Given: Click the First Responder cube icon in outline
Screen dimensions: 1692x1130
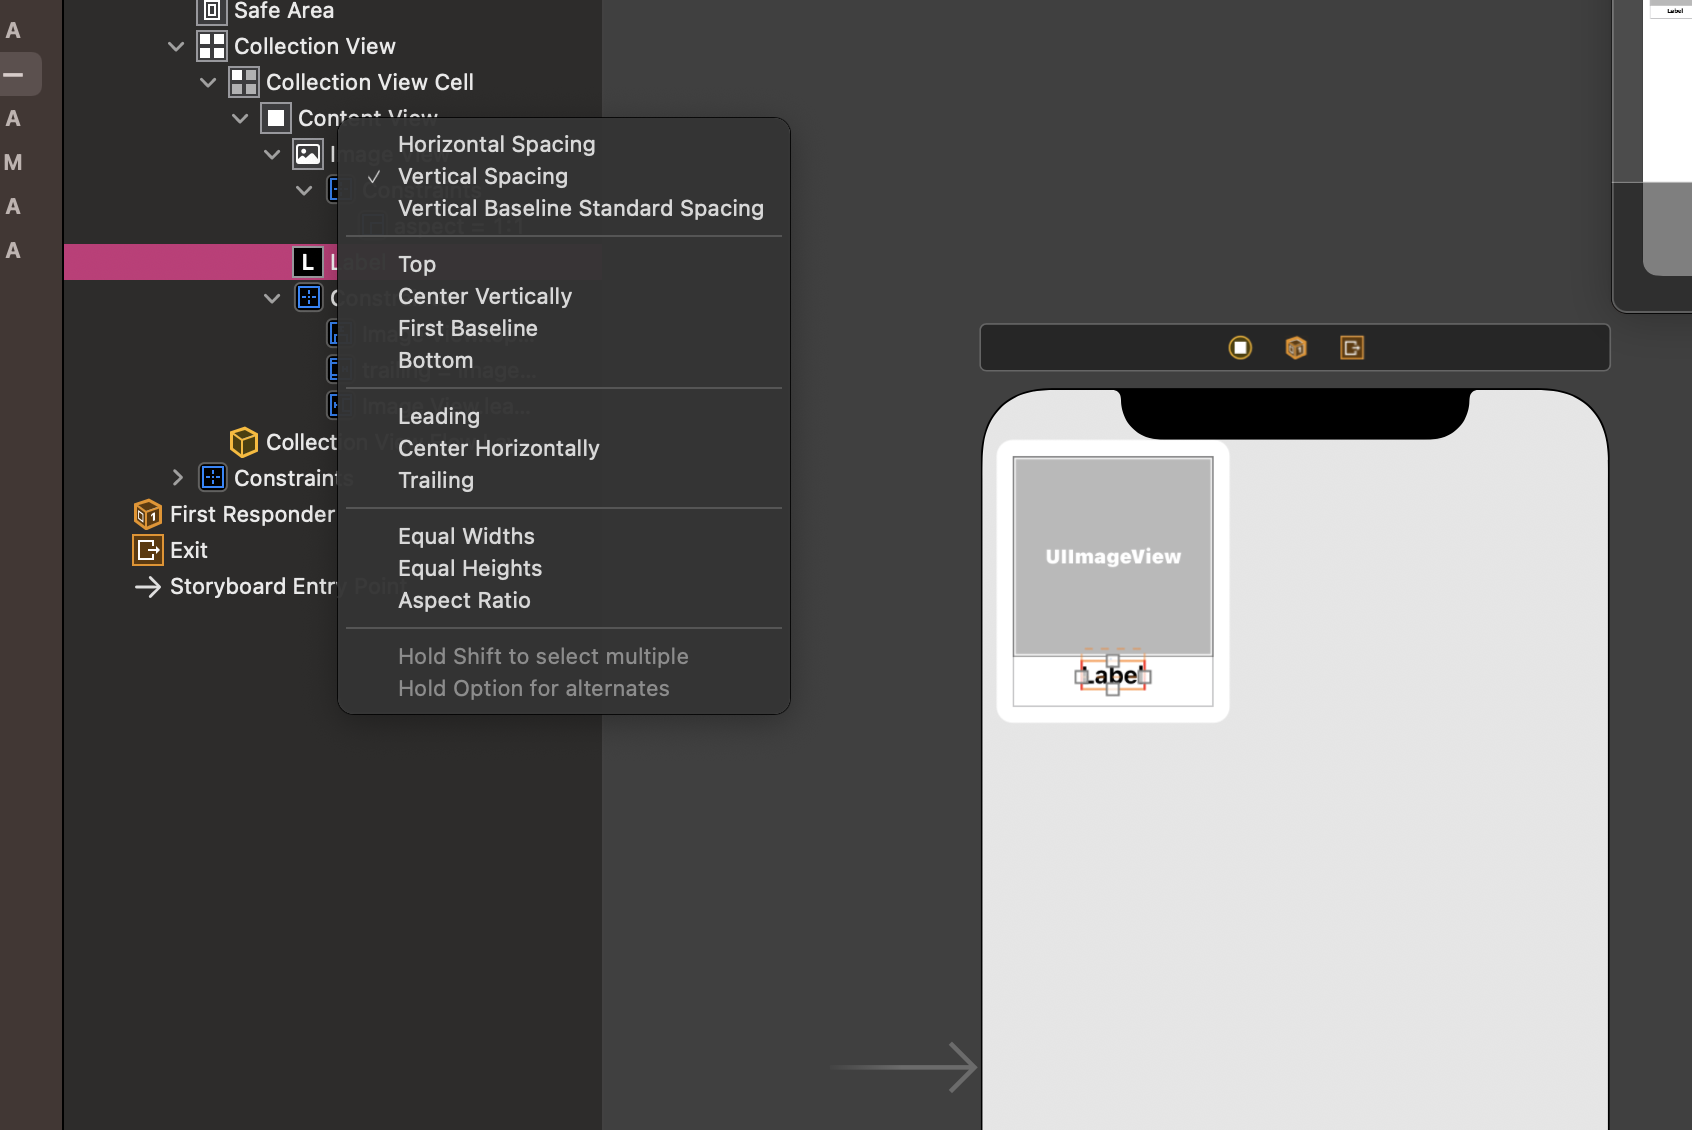Looking at the screenshot, I should click(148, 514).
